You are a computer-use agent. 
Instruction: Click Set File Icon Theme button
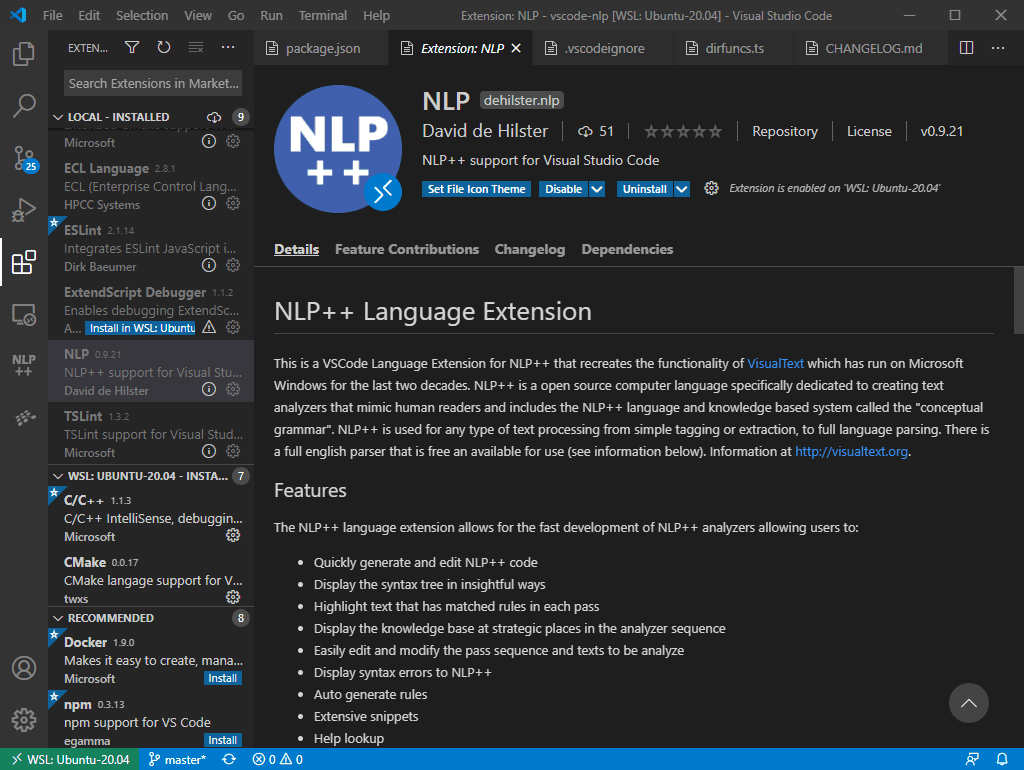tap(476, 189)
